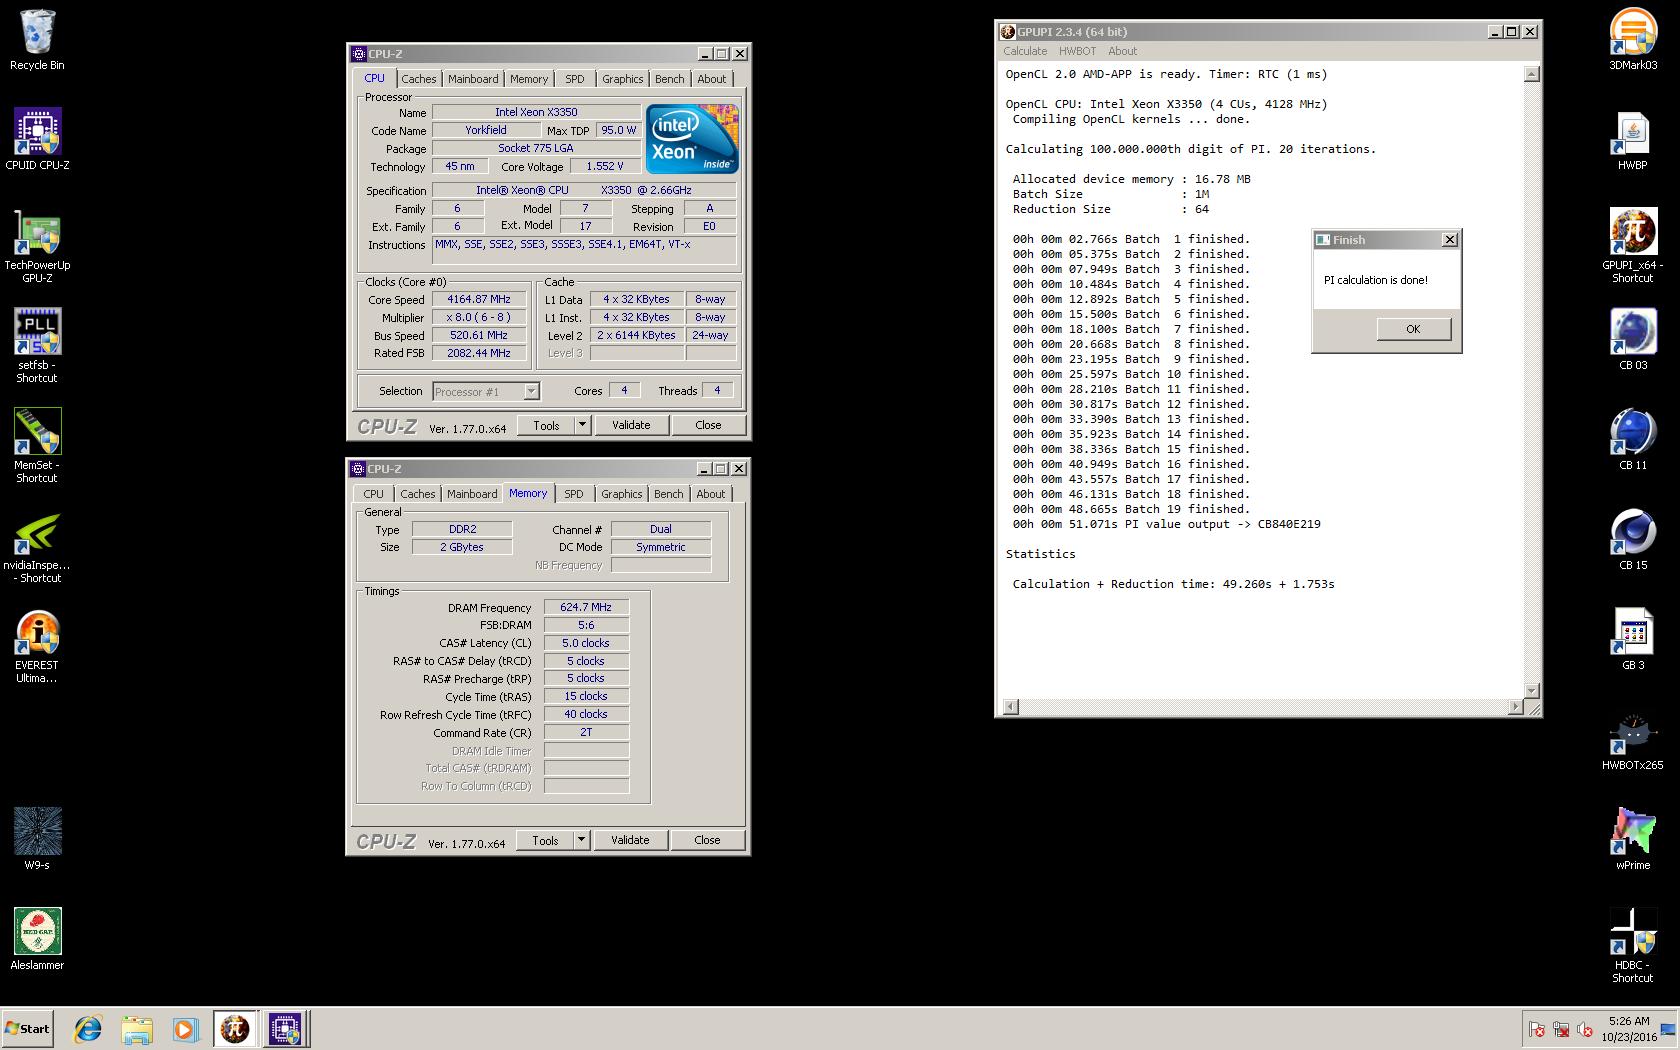The width and height of the screenshot is (1680, 1050).
Task: Open Memory tab in top CPU-Z window
Action: [529, 79]
